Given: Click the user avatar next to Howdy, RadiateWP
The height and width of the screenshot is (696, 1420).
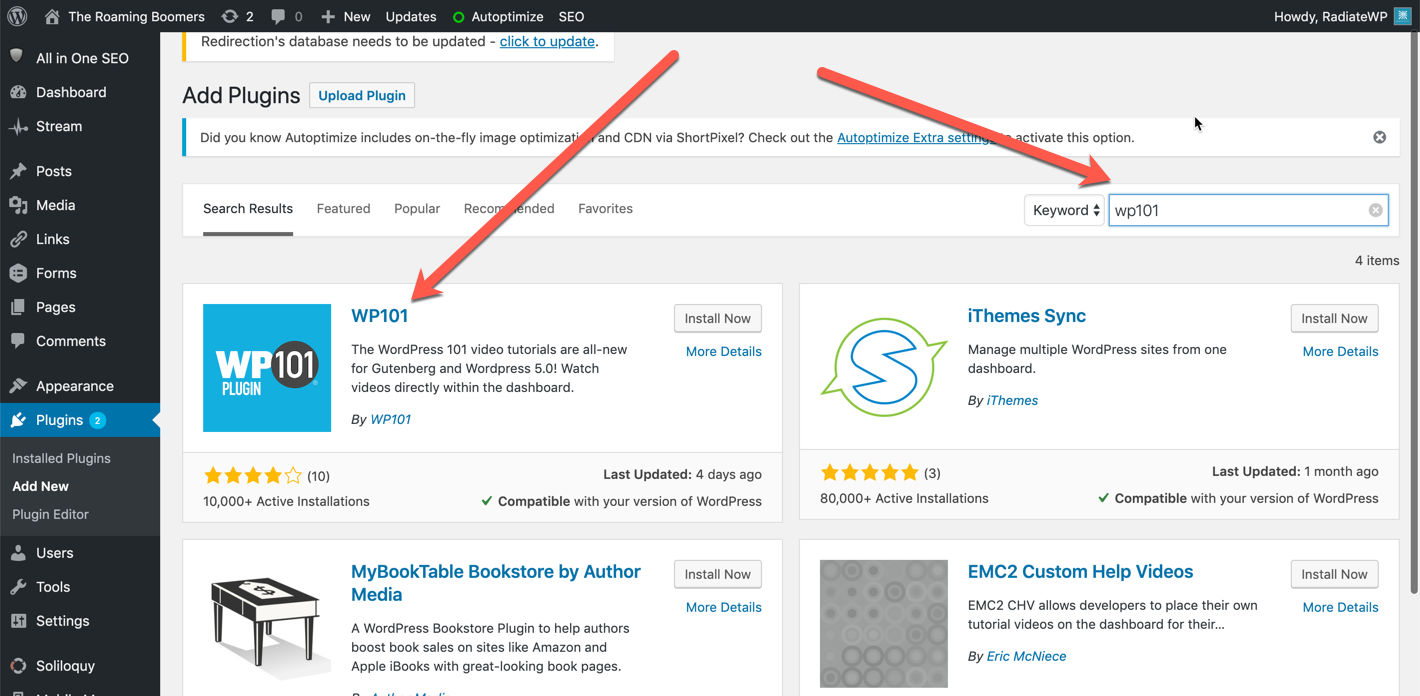Looking at the screenshot, I should point(1401,16).
